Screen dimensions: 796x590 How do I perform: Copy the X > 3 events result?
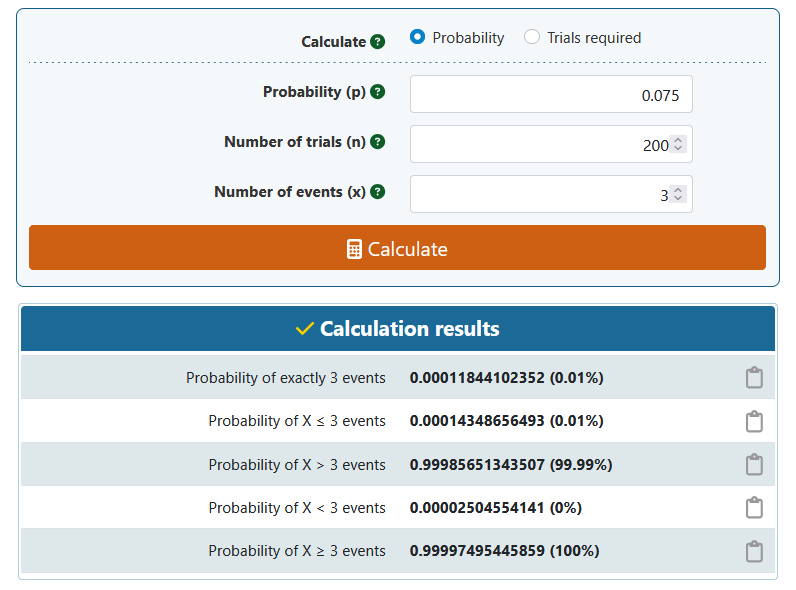click(x=754, y=464)
